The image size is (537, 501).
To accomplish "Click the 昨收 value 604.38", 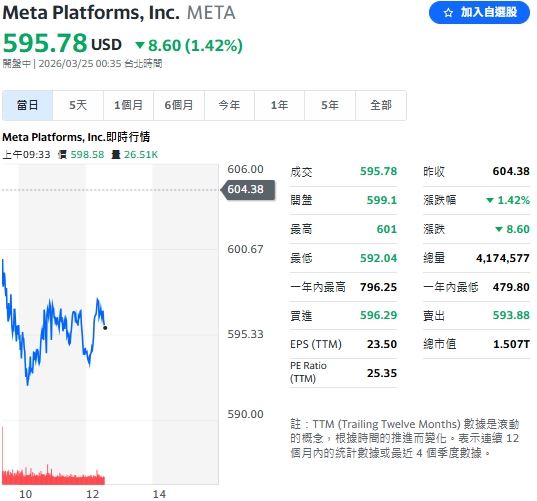I will click(x=511, y=171).
